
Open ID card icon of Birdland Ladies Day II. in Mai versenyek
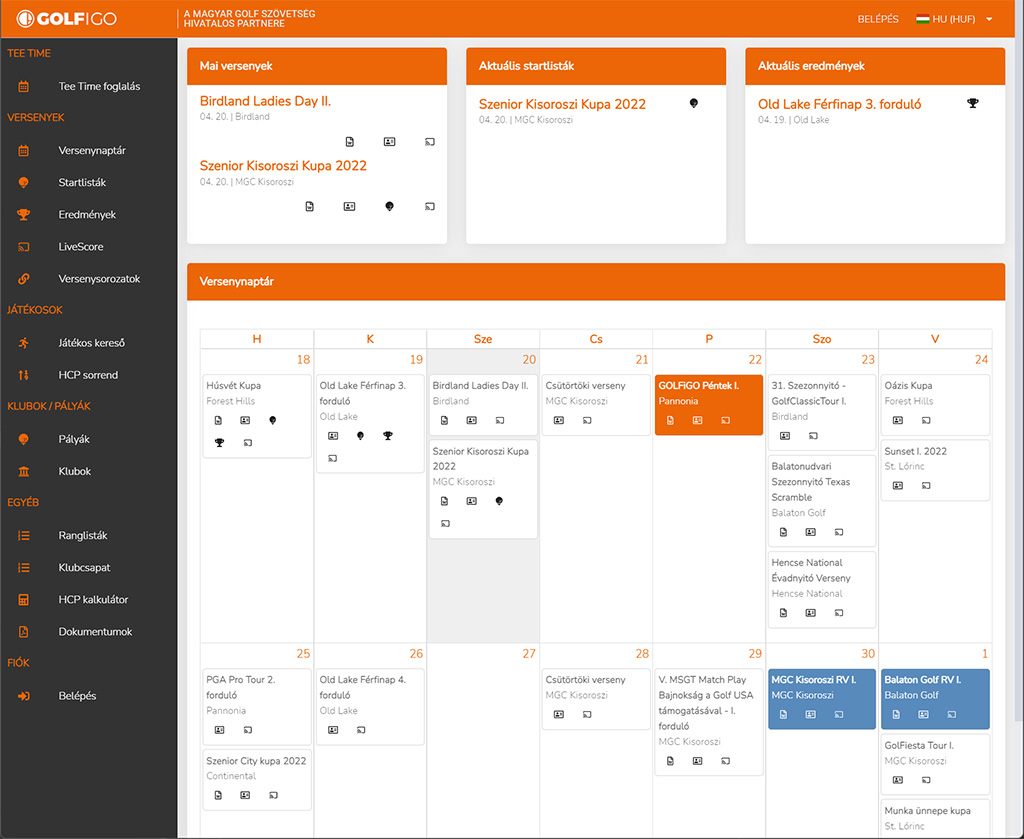coord(390,142)
